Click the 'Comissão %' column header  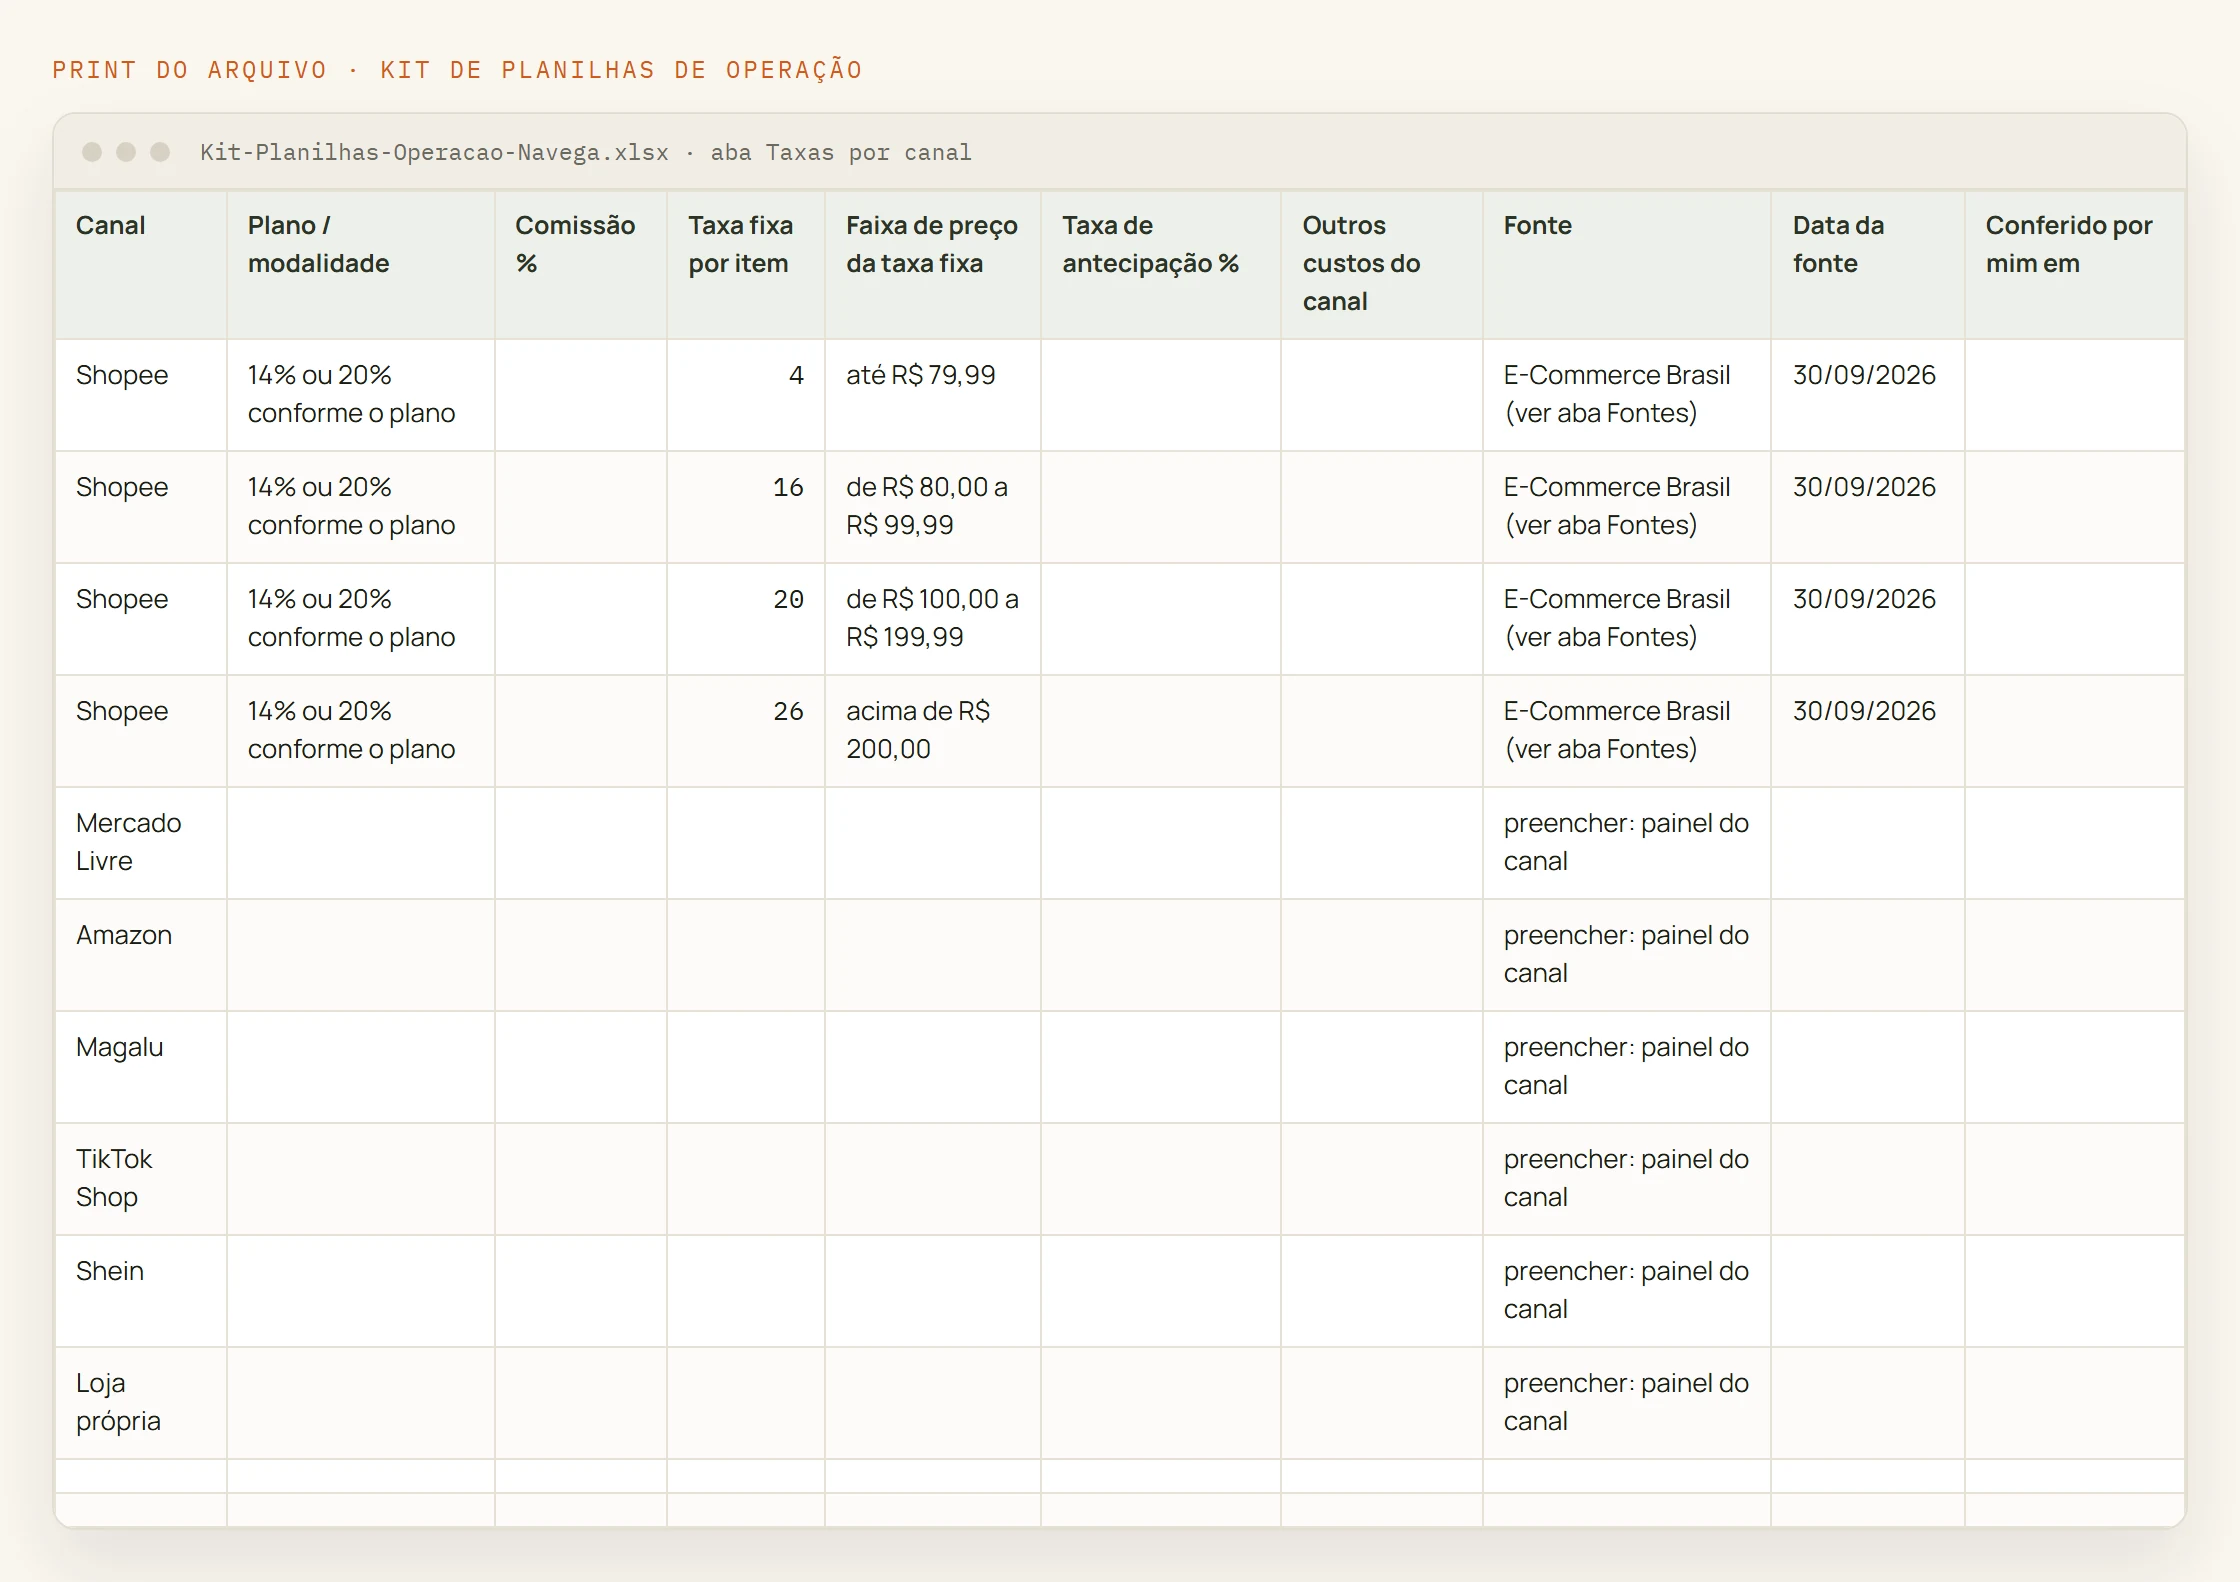click(581, 264)
